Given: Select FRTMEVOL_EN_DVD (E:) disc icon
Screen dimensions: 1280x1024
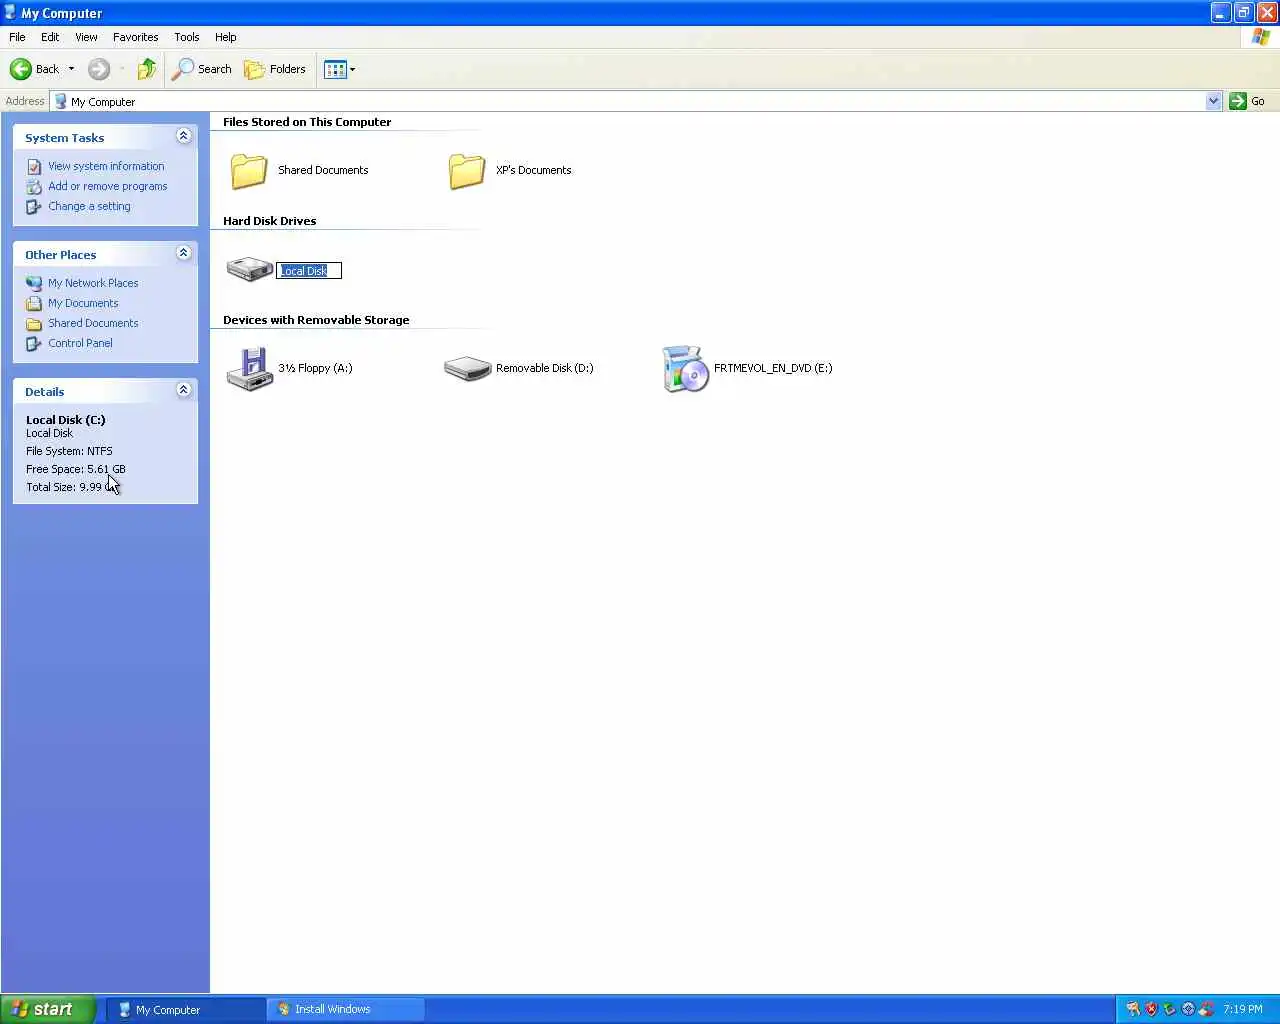Looking at the screenshot, I should pos(685,368).
